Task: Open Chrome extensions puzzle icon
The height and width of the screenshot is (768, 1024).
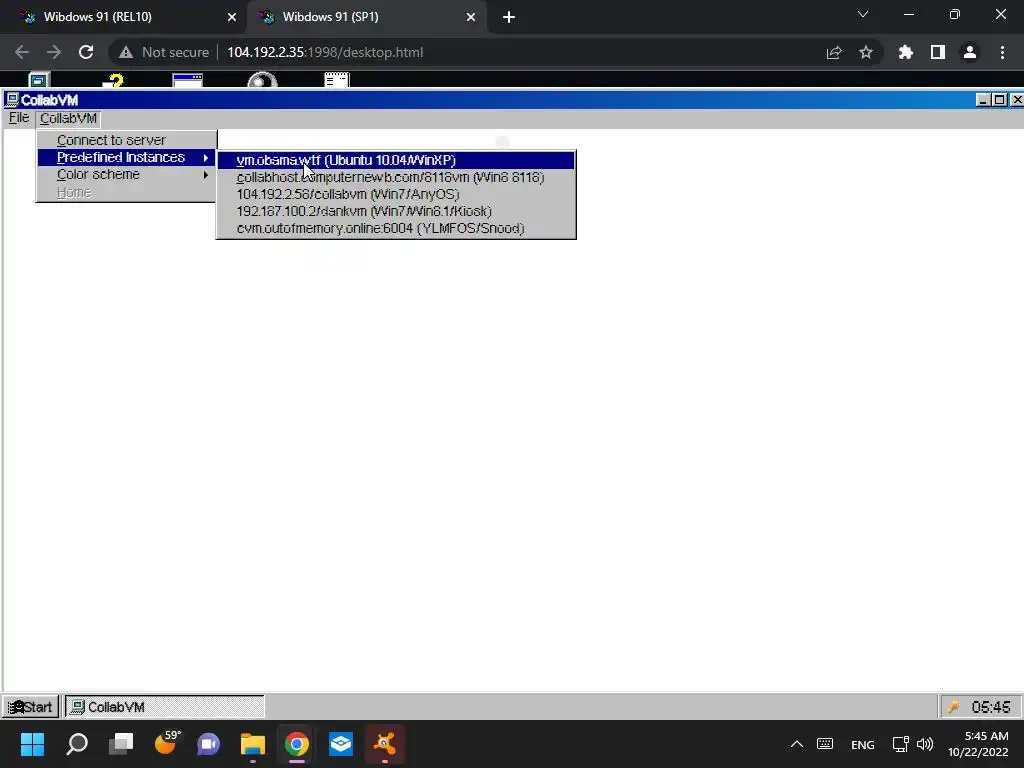Action: click(x=905, y=52)
